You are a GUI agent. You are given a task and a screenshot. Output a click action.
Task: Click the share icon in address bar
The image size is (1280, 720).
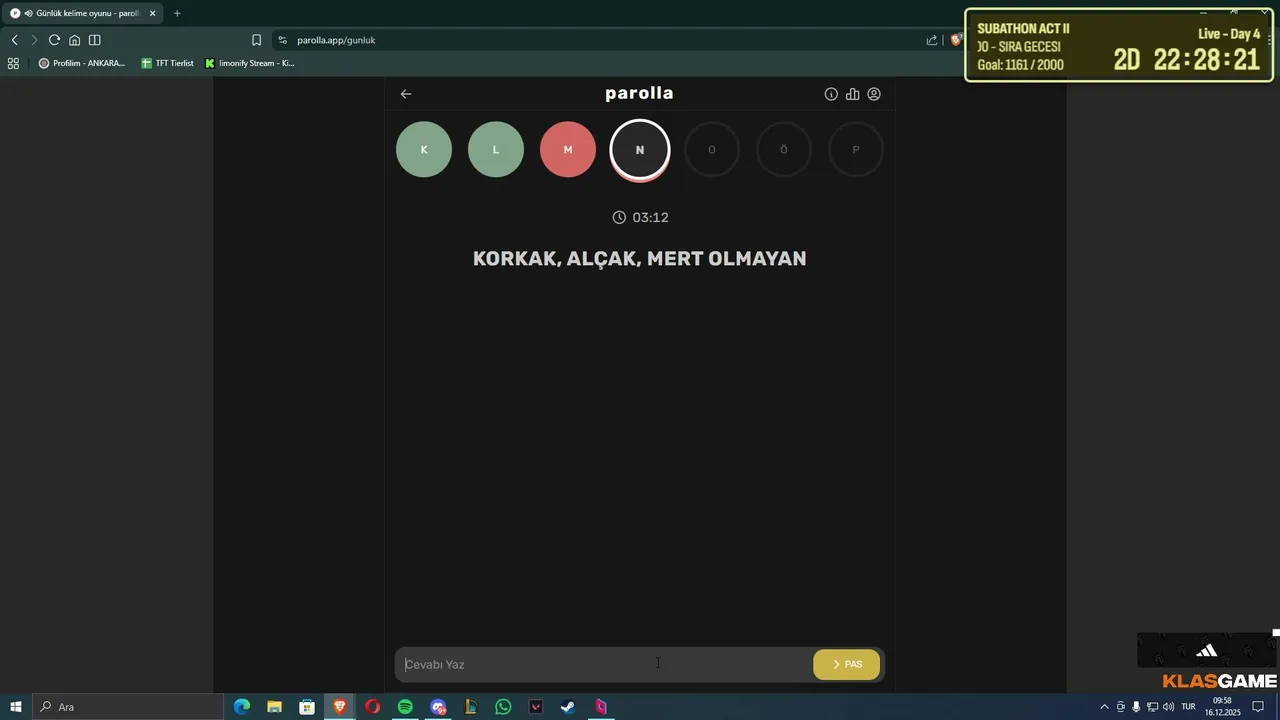[x=932, y=40]
